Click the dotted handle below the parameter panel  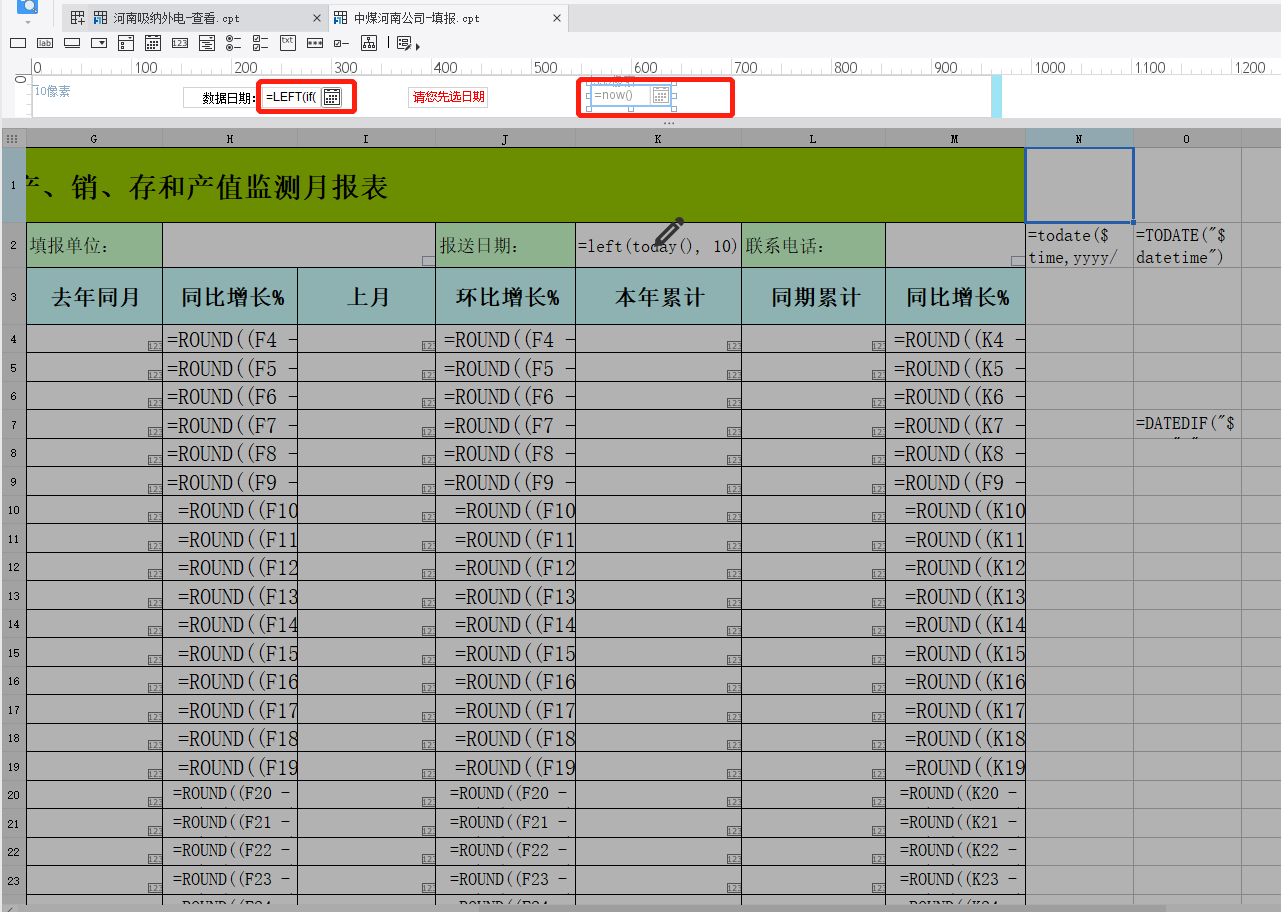[x=669, y=123]
